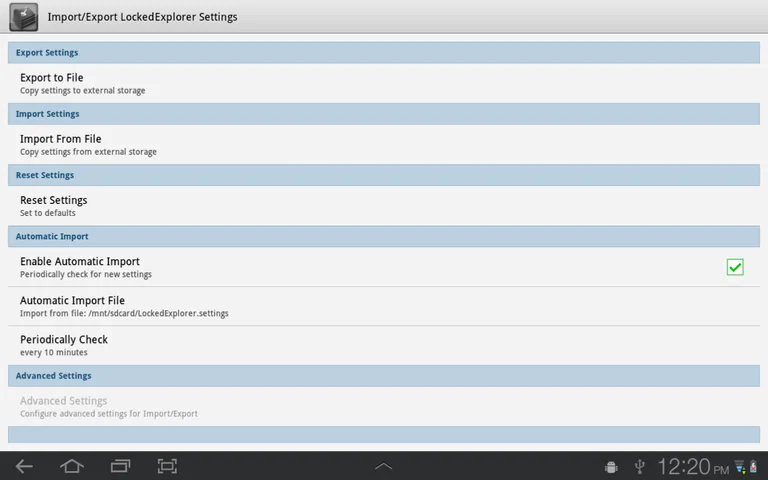This screenshot has height=480, width=768.
Task: Tap the 12:20 PM clock
Action: 693,466
